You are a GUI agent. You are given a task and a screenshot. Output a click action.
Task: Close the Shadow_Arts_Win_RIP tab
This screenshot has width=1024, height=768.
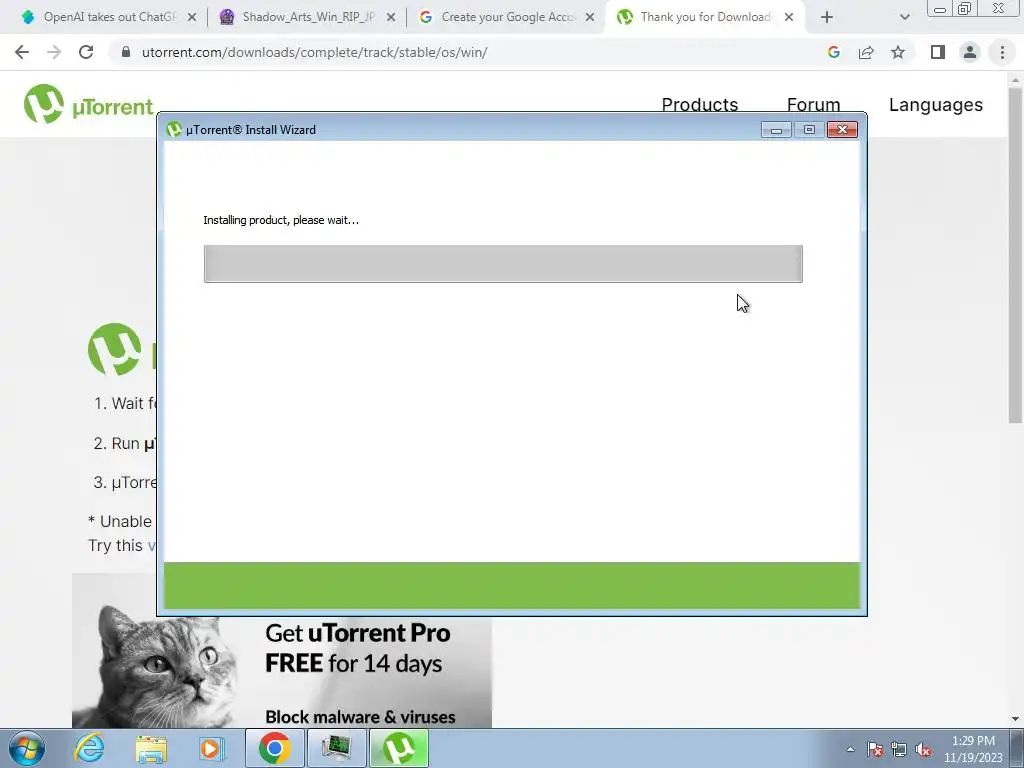click(391, 18)
